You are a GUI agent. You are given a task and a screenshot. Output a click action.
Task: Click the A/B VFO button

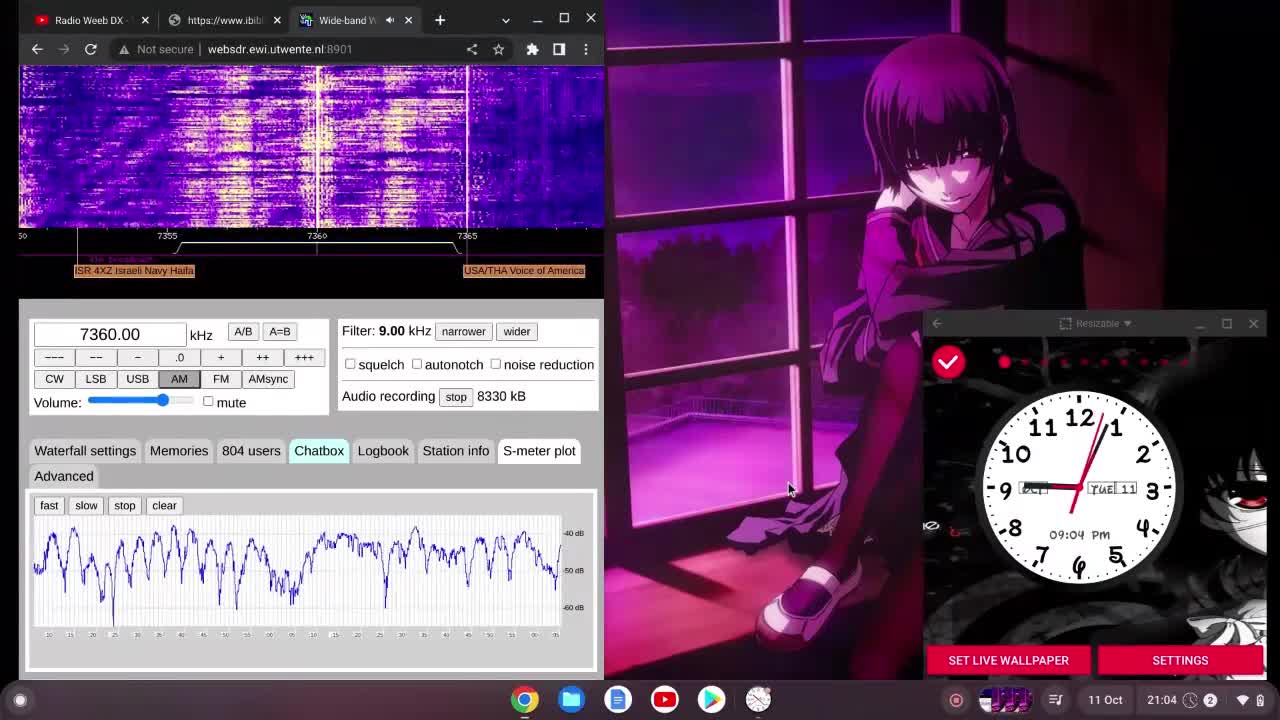243,332
